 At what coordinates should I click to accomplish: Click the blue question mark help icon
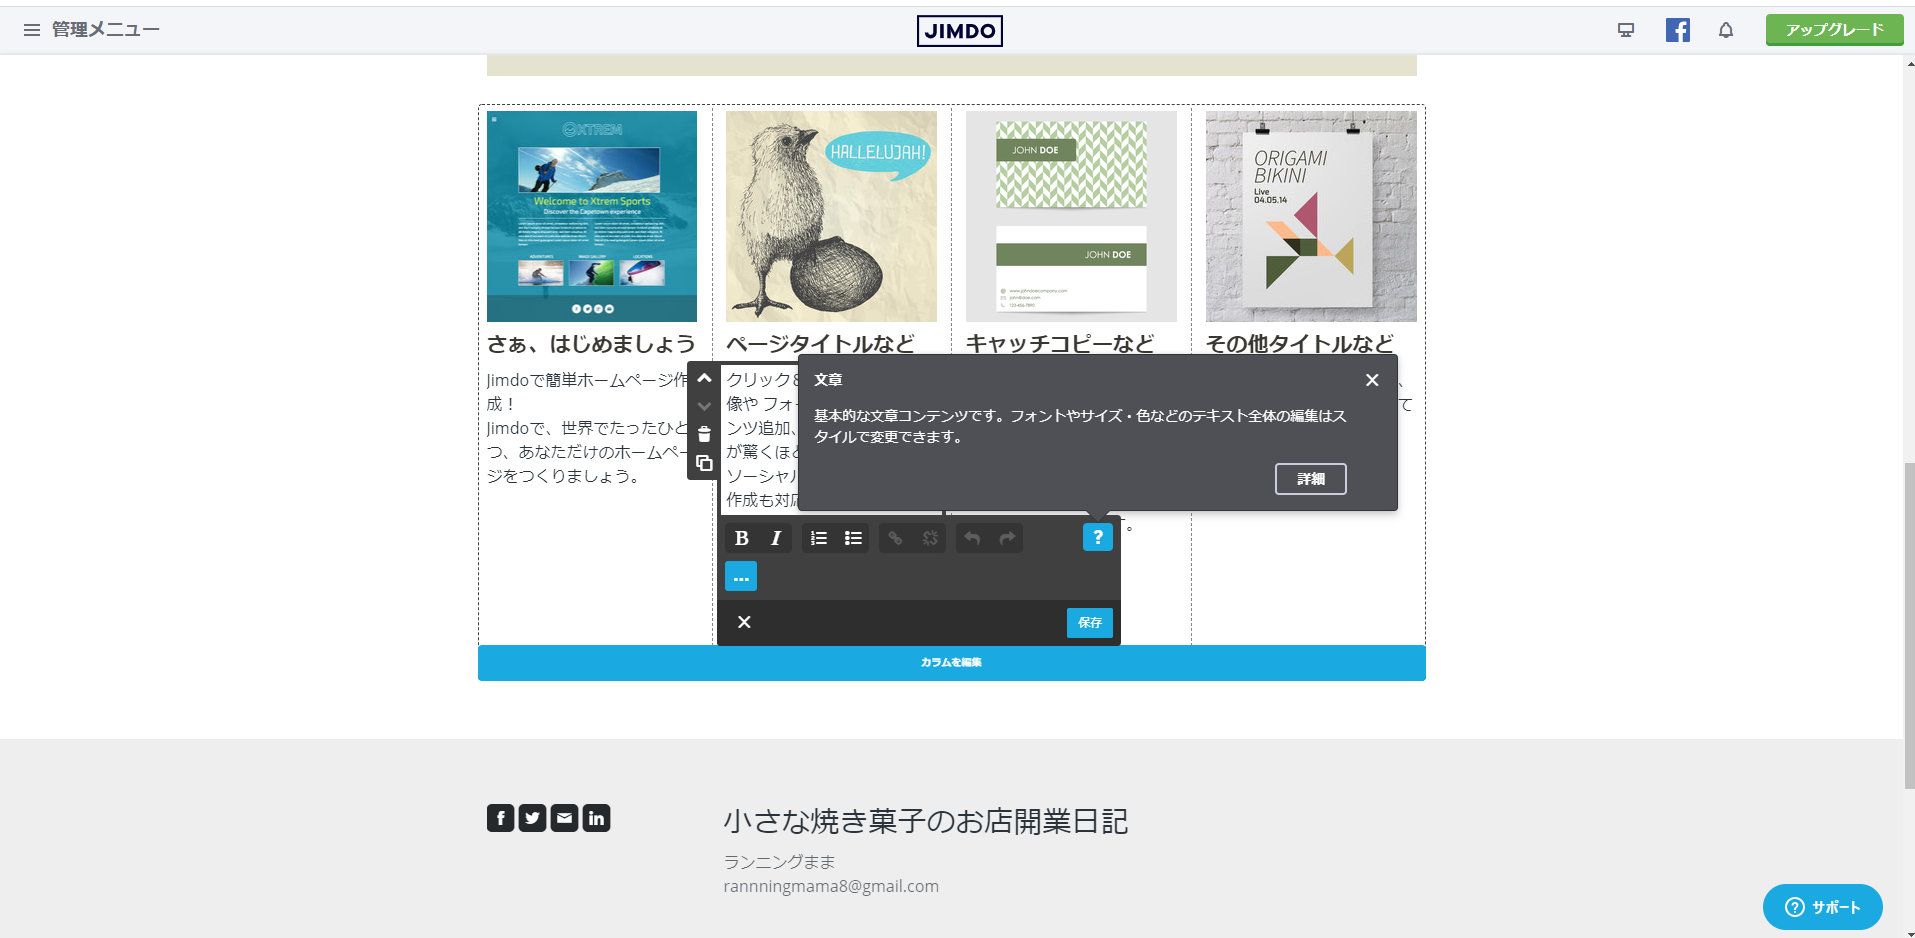[x=1097, y=537]
